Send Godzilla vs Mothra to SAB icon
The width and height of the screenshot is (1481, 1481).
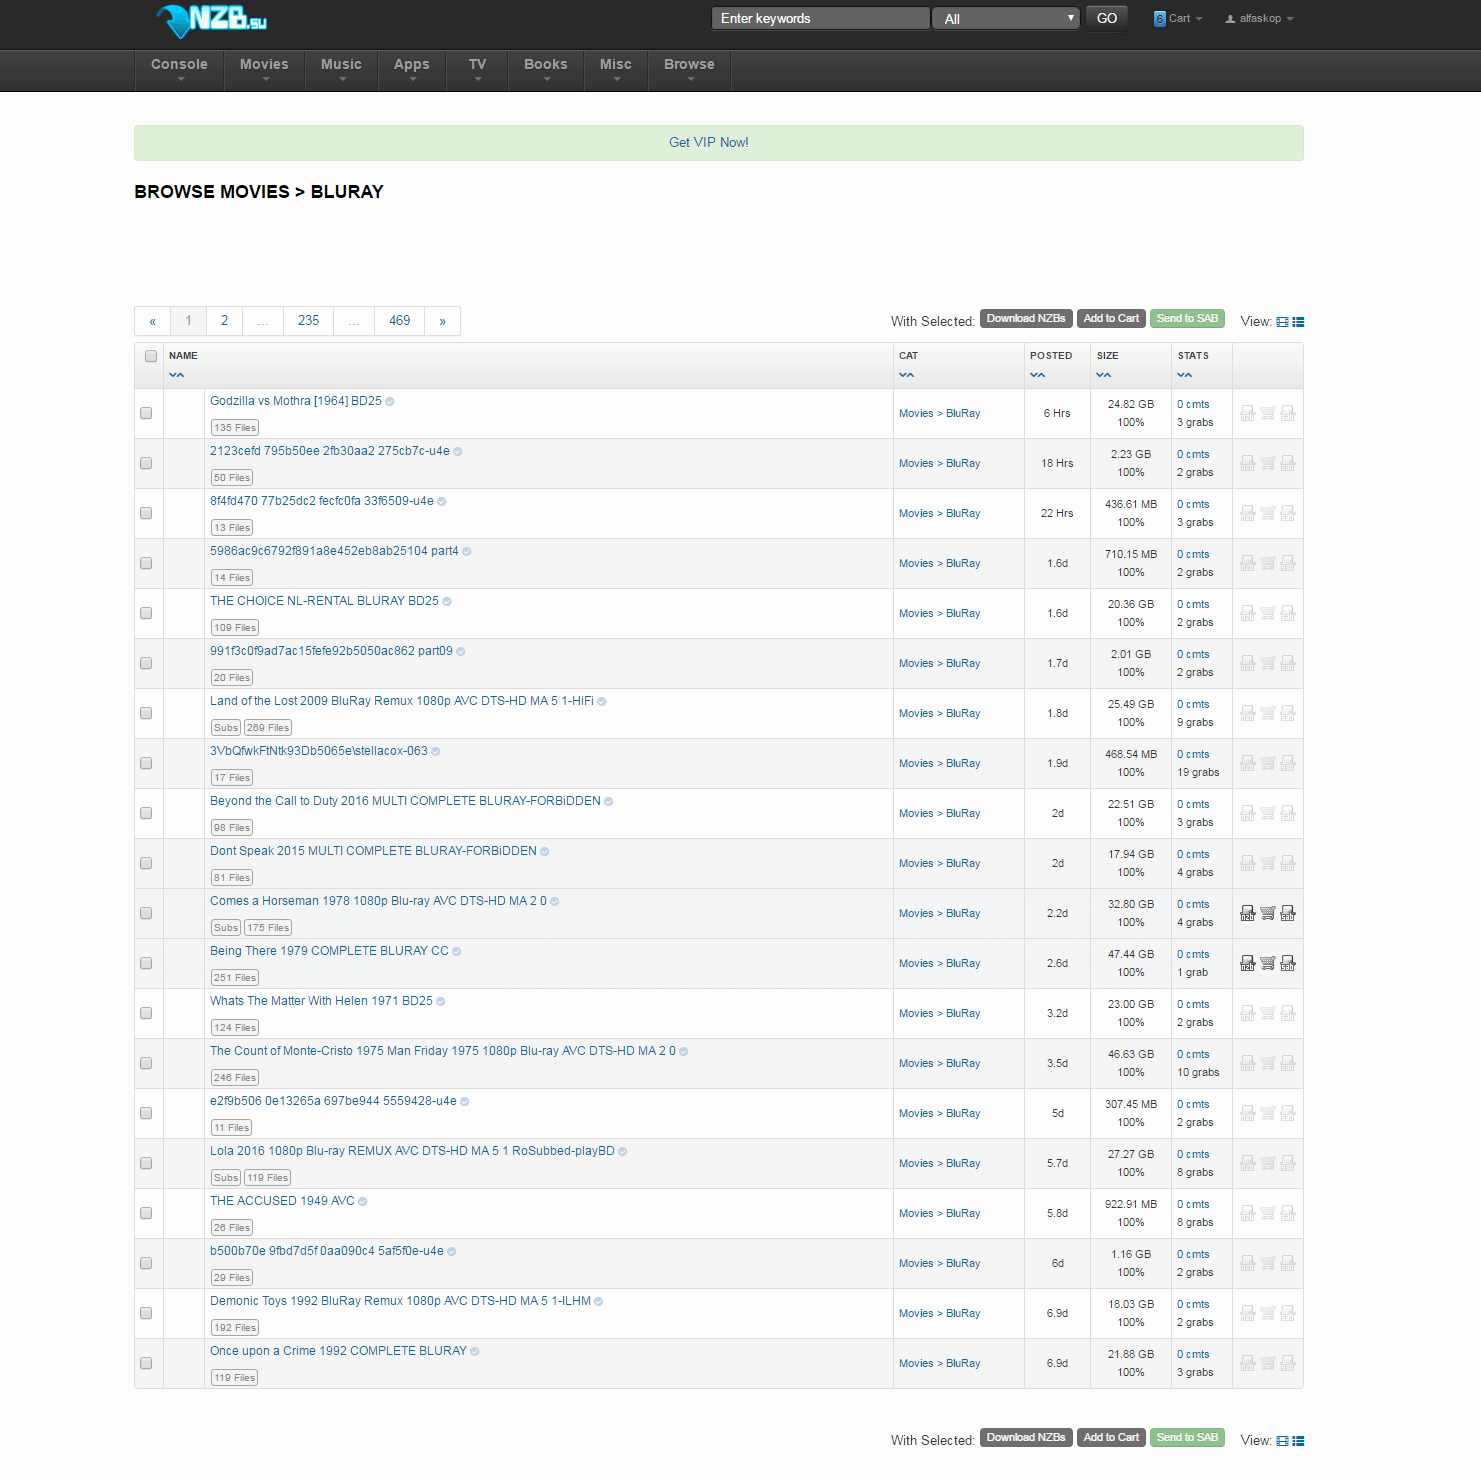tap(1288, 413)
